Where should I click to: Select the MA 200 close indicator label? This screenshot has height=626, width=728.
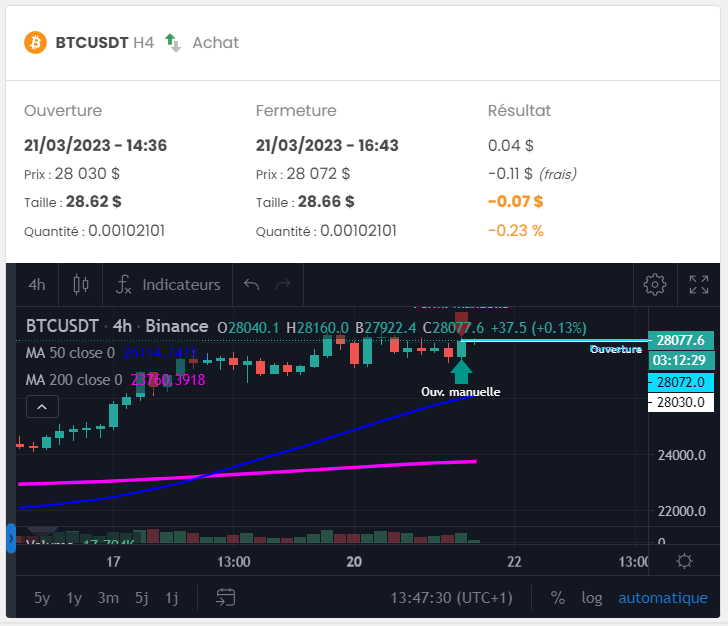[74, 380]
